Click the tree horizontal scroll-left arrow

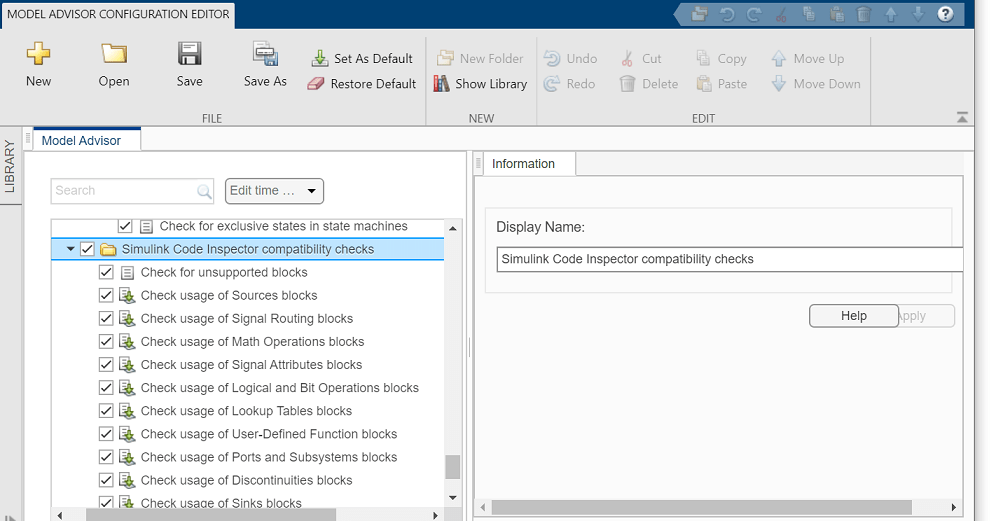click(60, 515)
